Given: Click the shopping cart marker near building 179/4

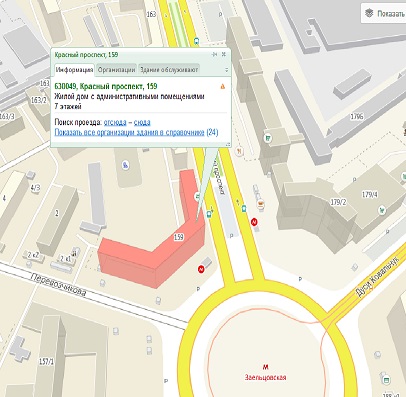Looking at the screenshot, I should coord(382,210).
